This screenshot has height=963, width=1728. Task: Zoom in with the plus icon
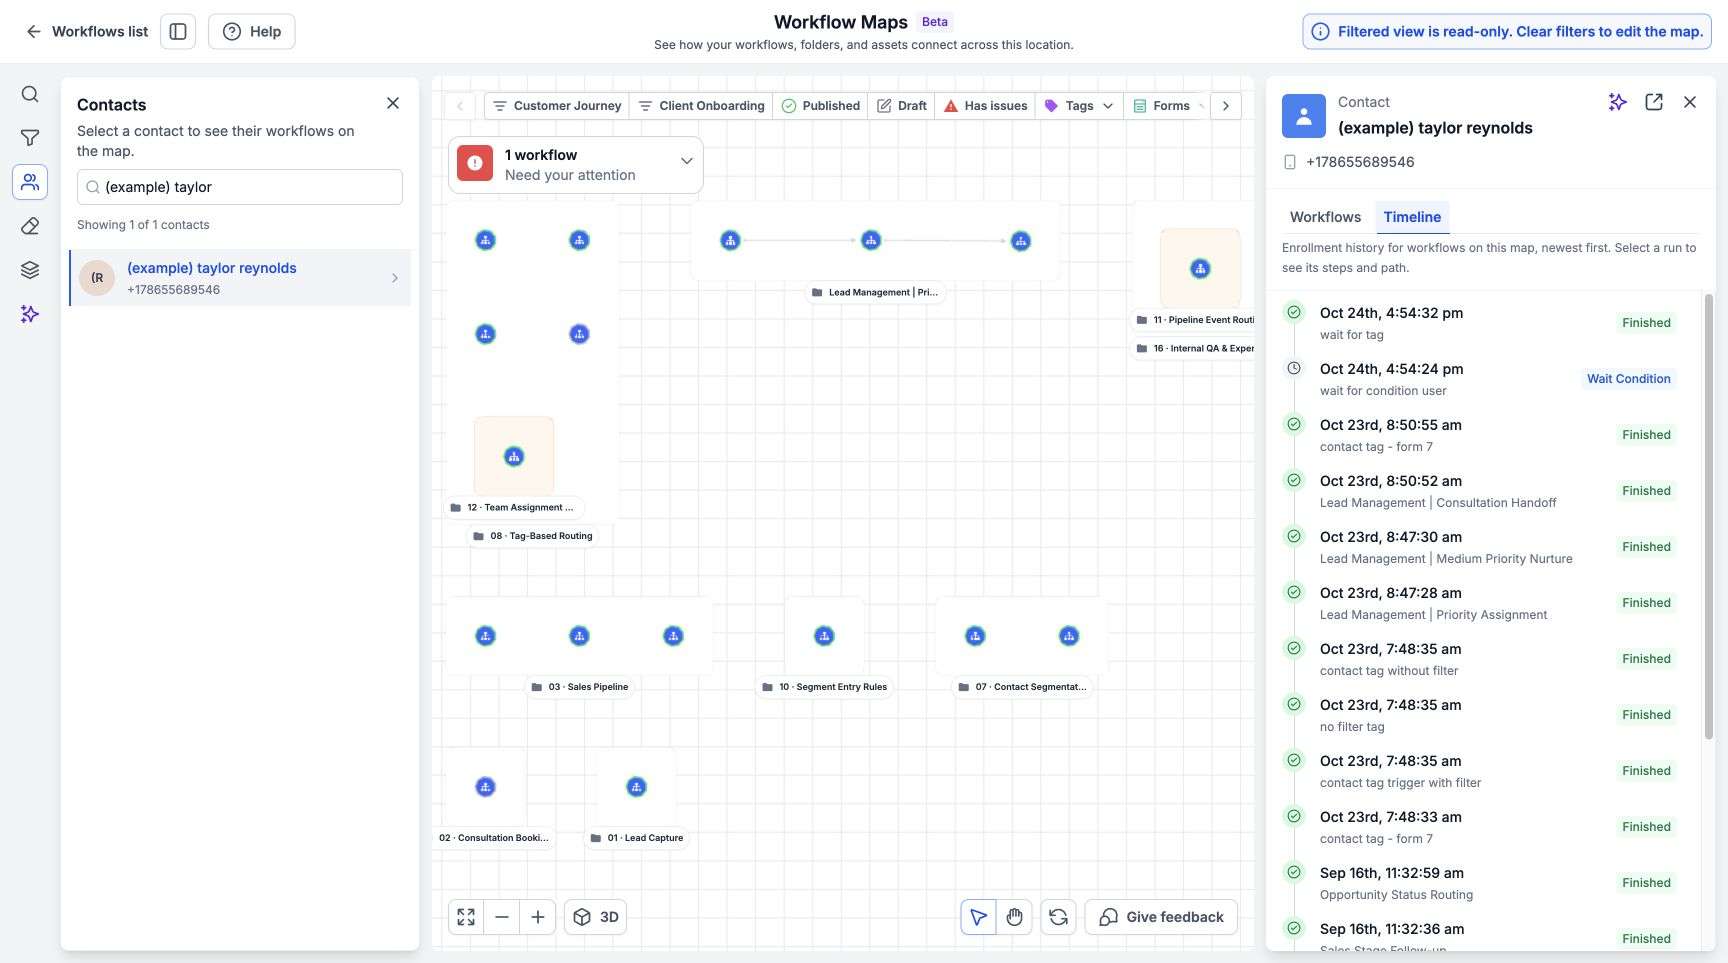pyautogui.click(x=538, y=917)
